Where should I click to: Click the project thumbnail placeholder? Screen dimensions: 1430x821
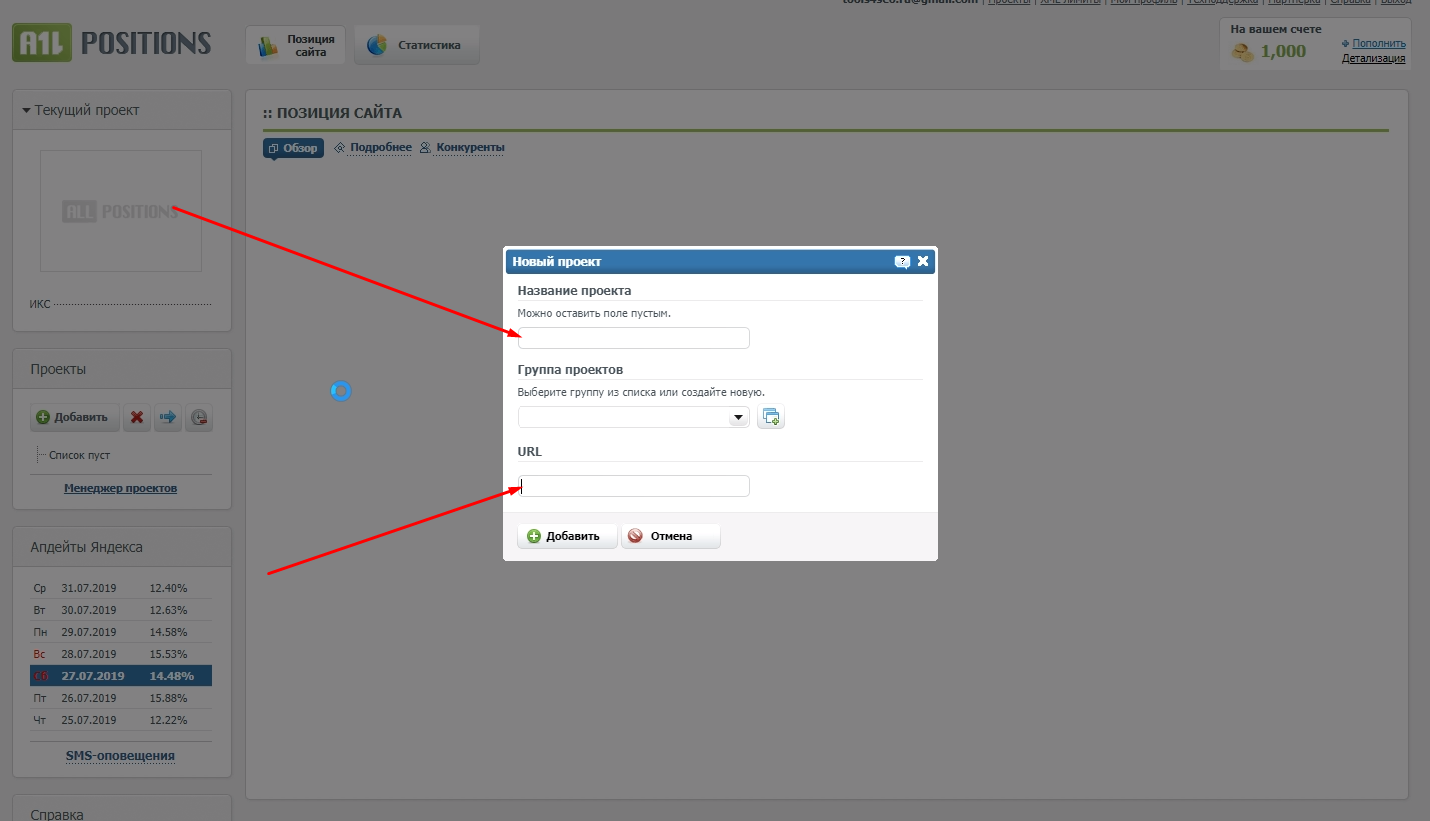[x=121, y=211]
